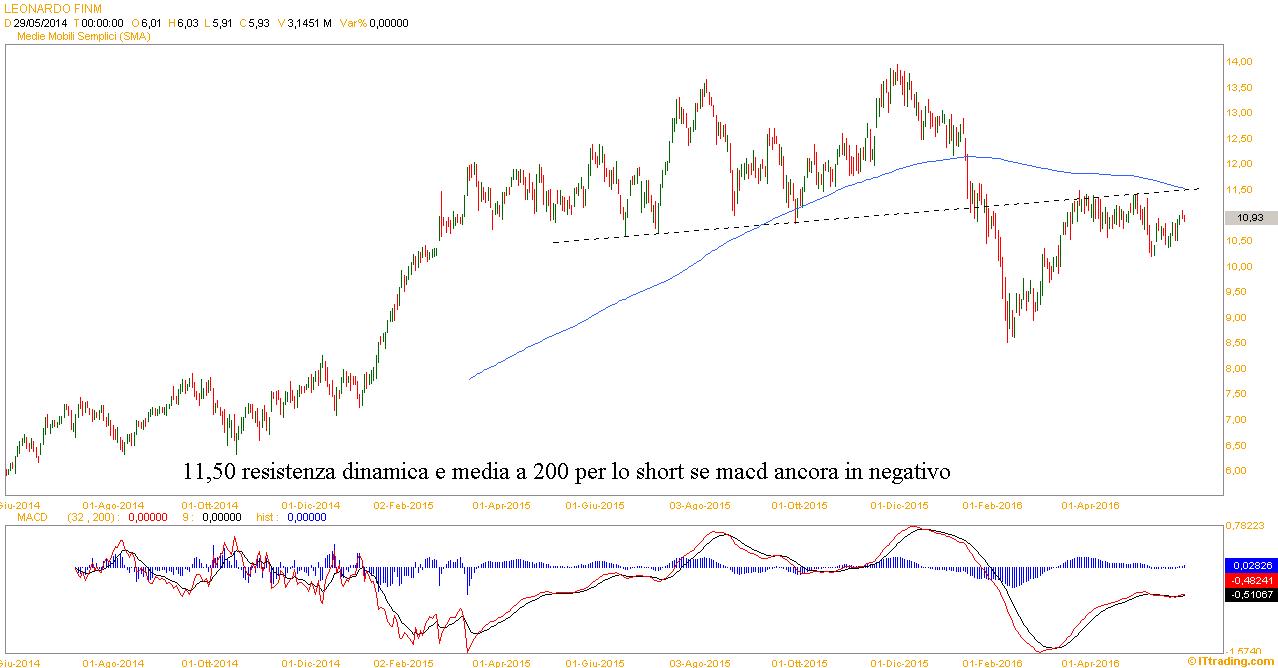
Task: Click 01-Apr-2016 on the MACD panel date axis
Action: [x=1090, y=662]
